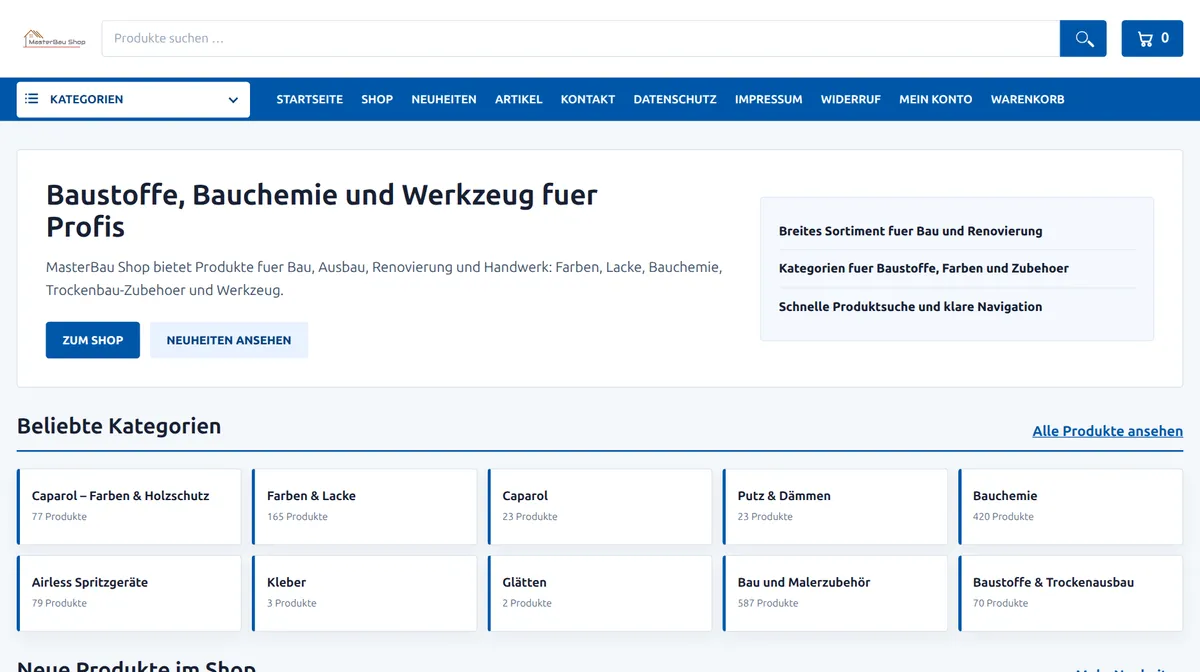The image size is (1200, 672).
Task: Open the Impressum menu link
Action: point(769,99)
